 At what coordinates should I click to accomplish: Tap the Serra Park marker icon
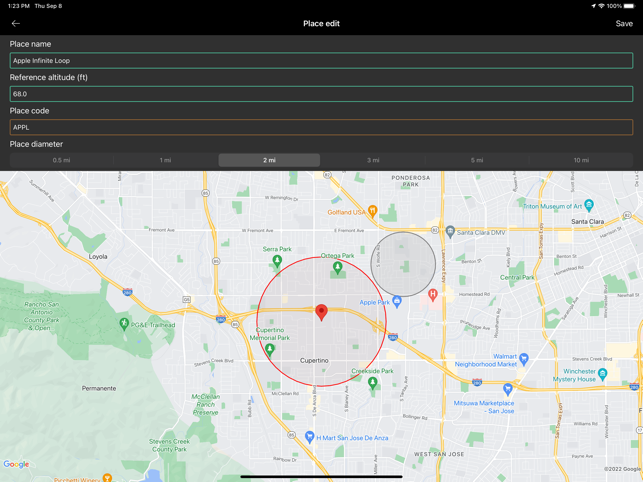(x=277, y=260)
